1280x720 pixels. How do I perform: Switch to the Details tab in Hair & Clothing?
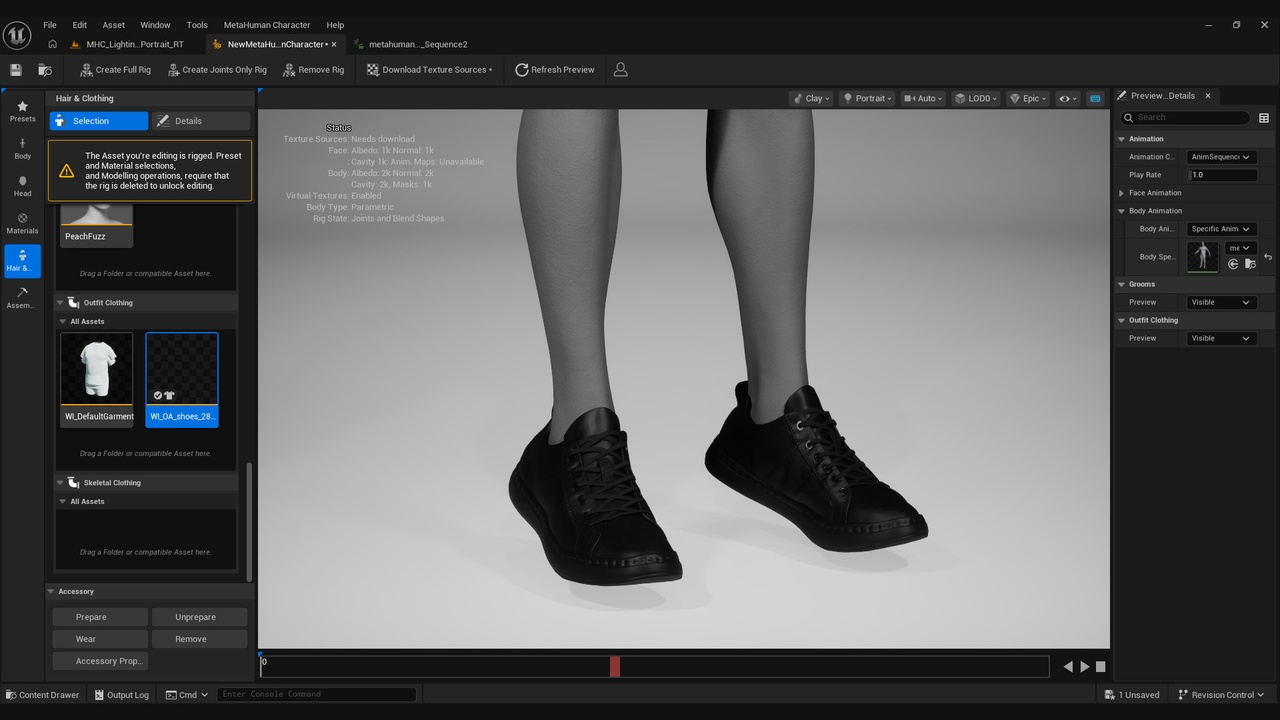[x=200, y=121]
